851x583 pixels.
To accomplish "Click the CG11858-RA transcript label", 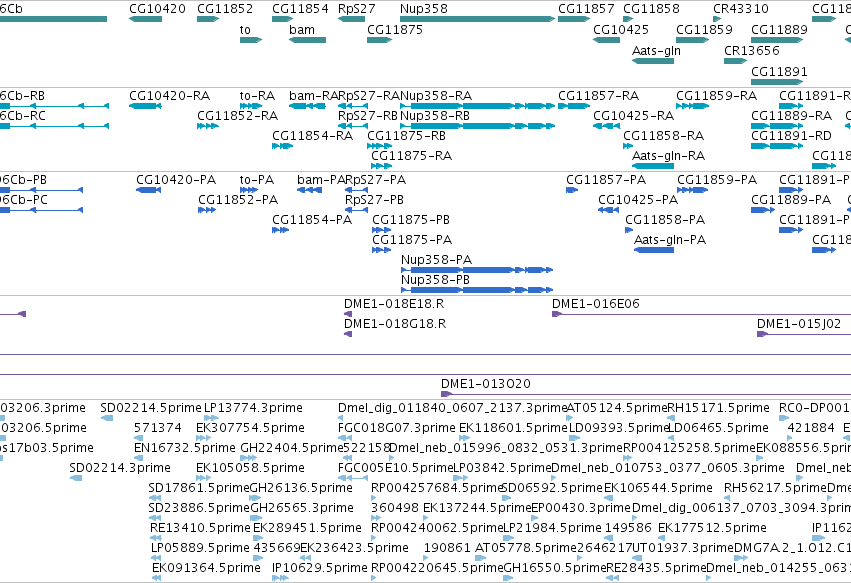I will [x=663, y=136].
